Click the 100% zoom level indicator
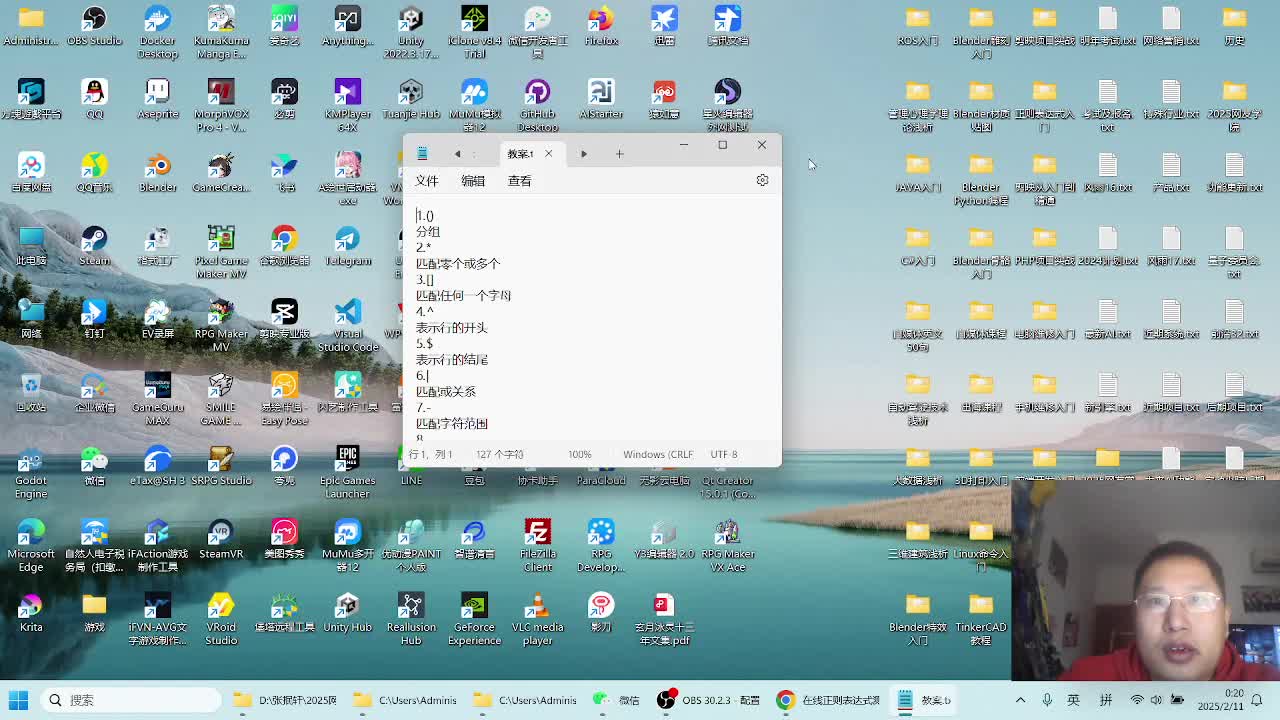The image size is (1280, 720). pyautogui.click(x=579, y=454)
